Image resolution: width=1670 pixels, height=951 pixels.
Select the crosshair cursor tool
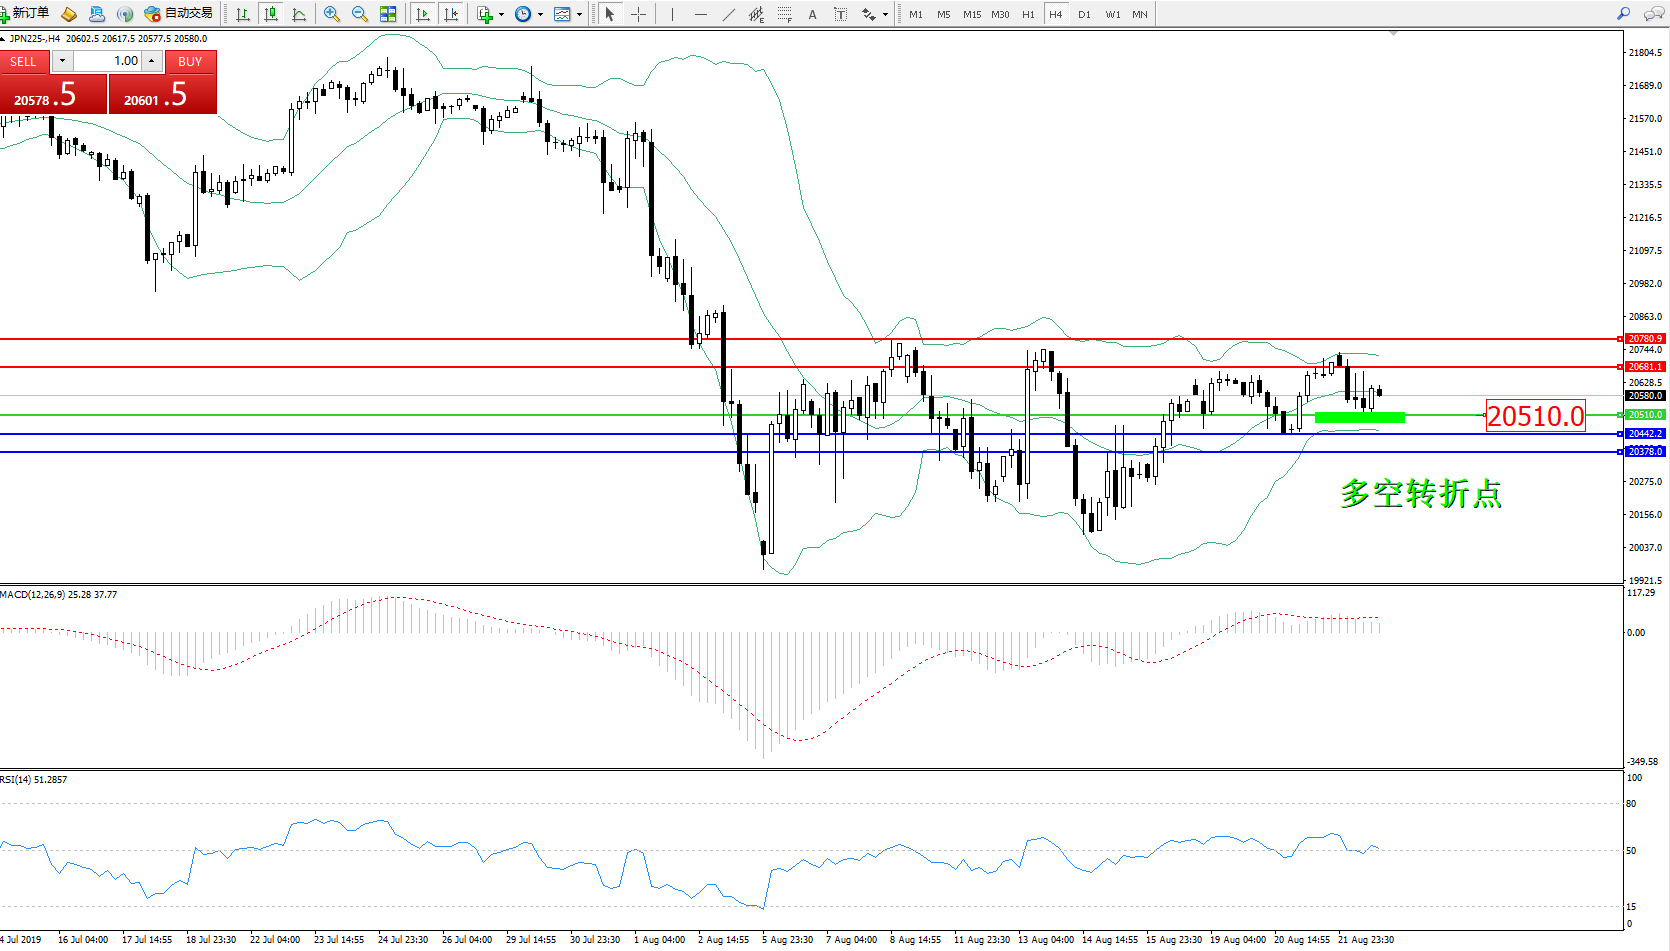click(638, 14)
